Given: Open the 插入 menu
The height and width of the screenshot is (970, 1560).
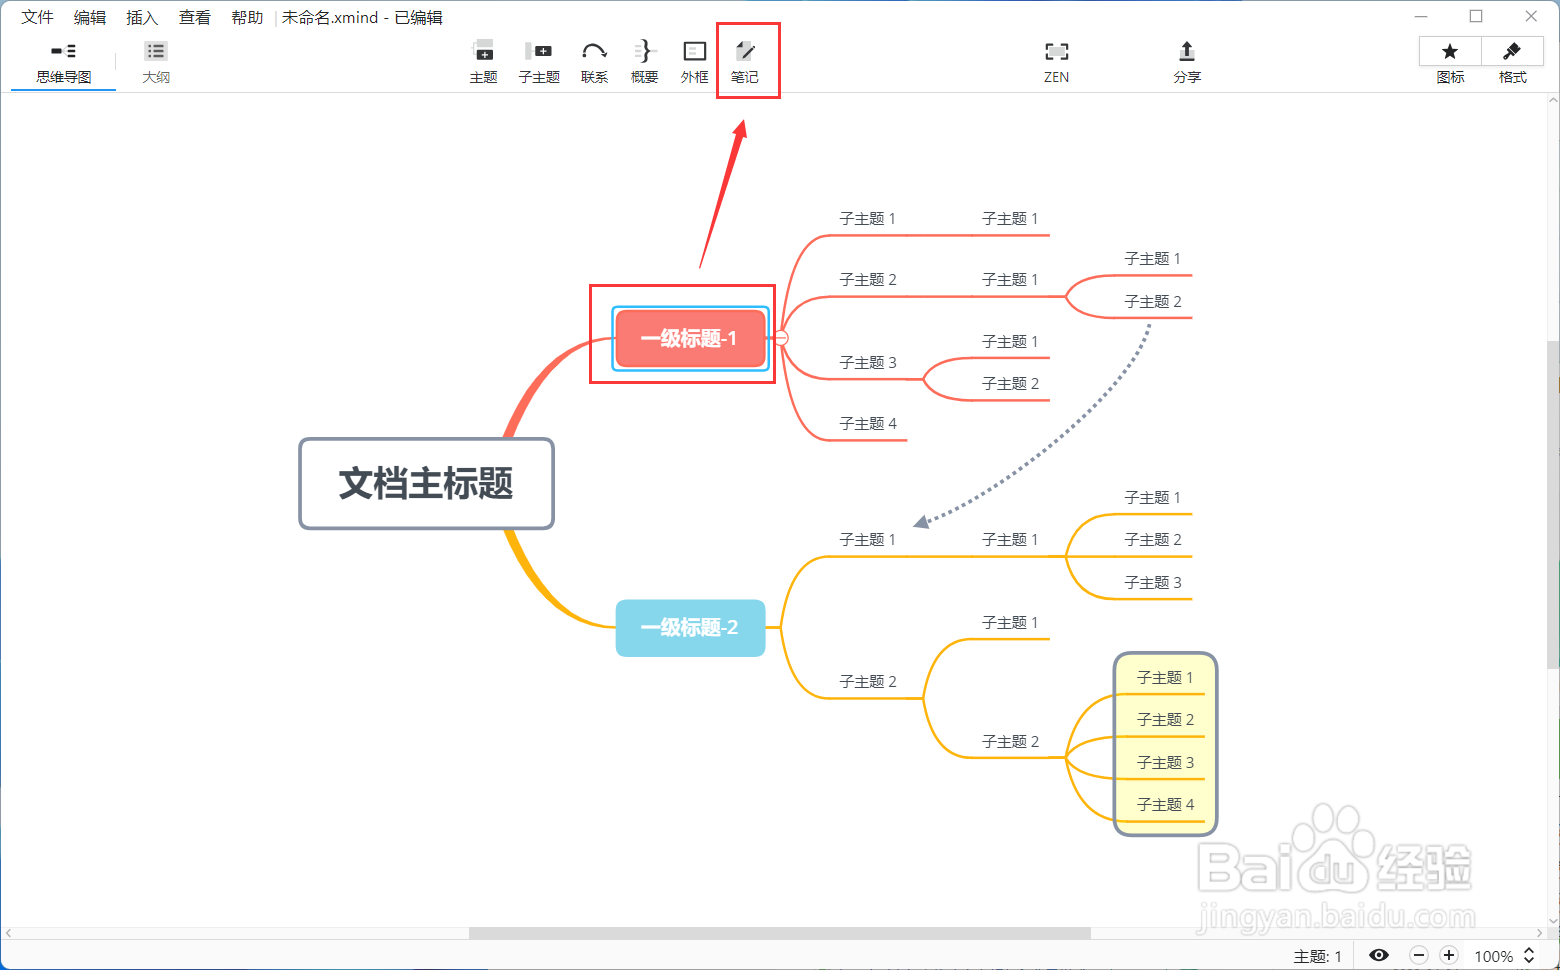Looking at the screenshot, I should (x=141, y=17).
